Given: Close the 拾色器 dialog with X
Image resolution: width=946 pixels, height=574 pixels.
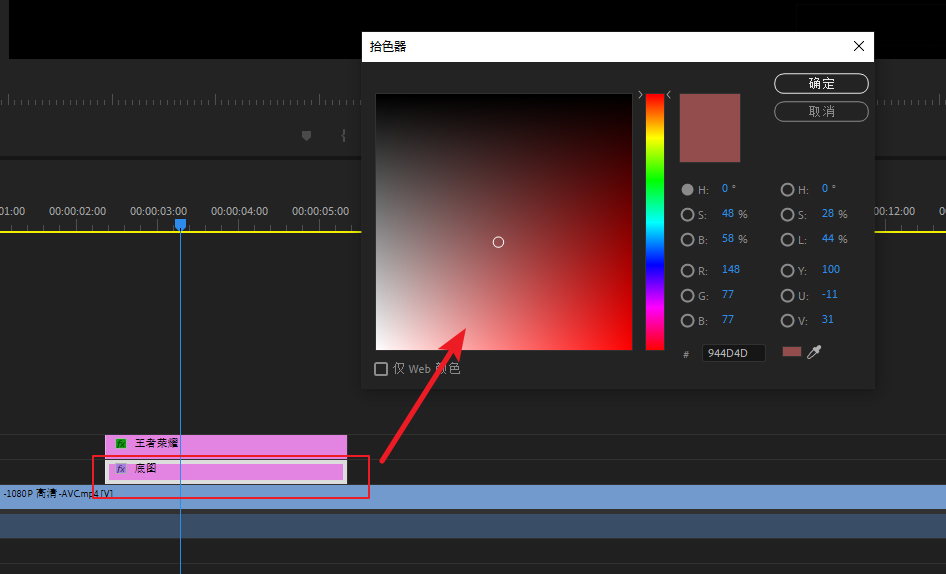Looking at the screenshot, I should point(858,46).
